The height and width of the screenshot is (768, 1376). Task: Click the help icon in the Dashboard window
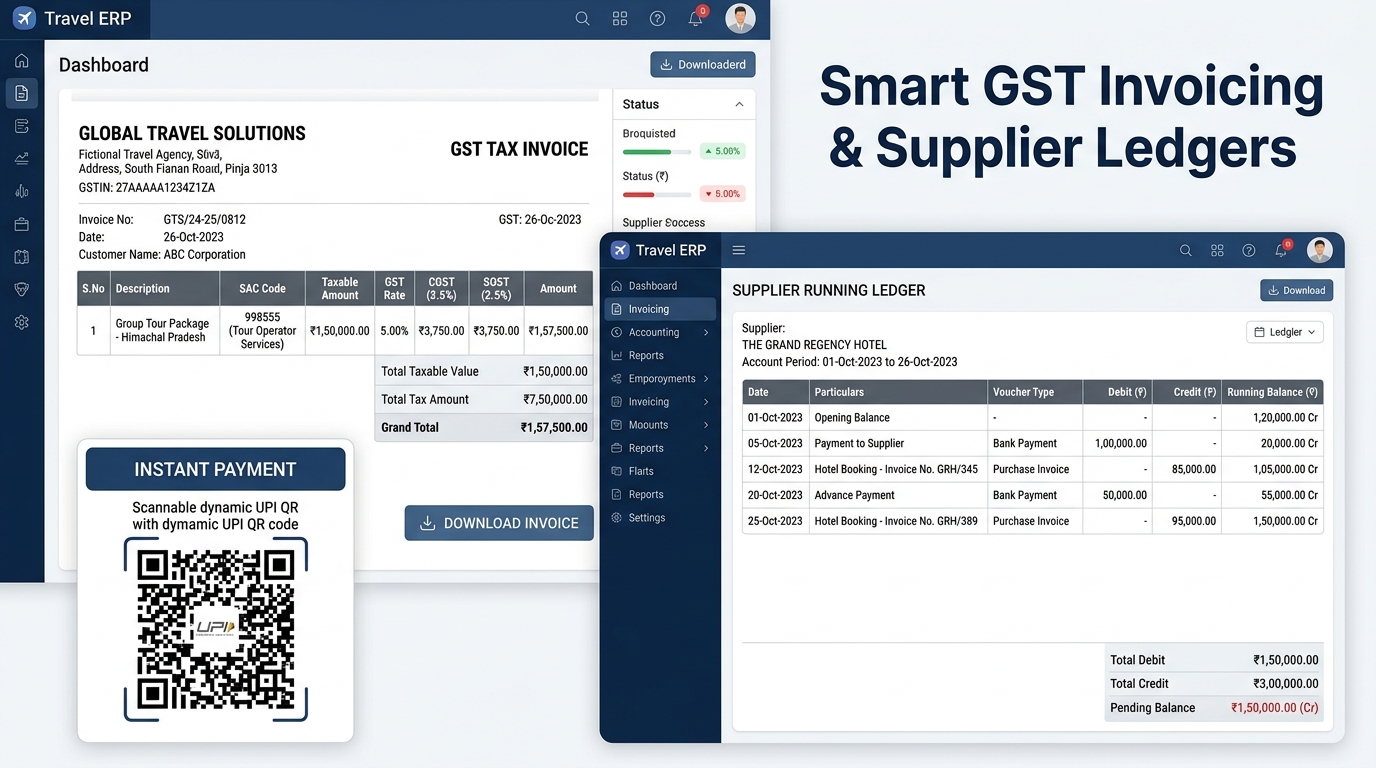click(x=657, y=19)
